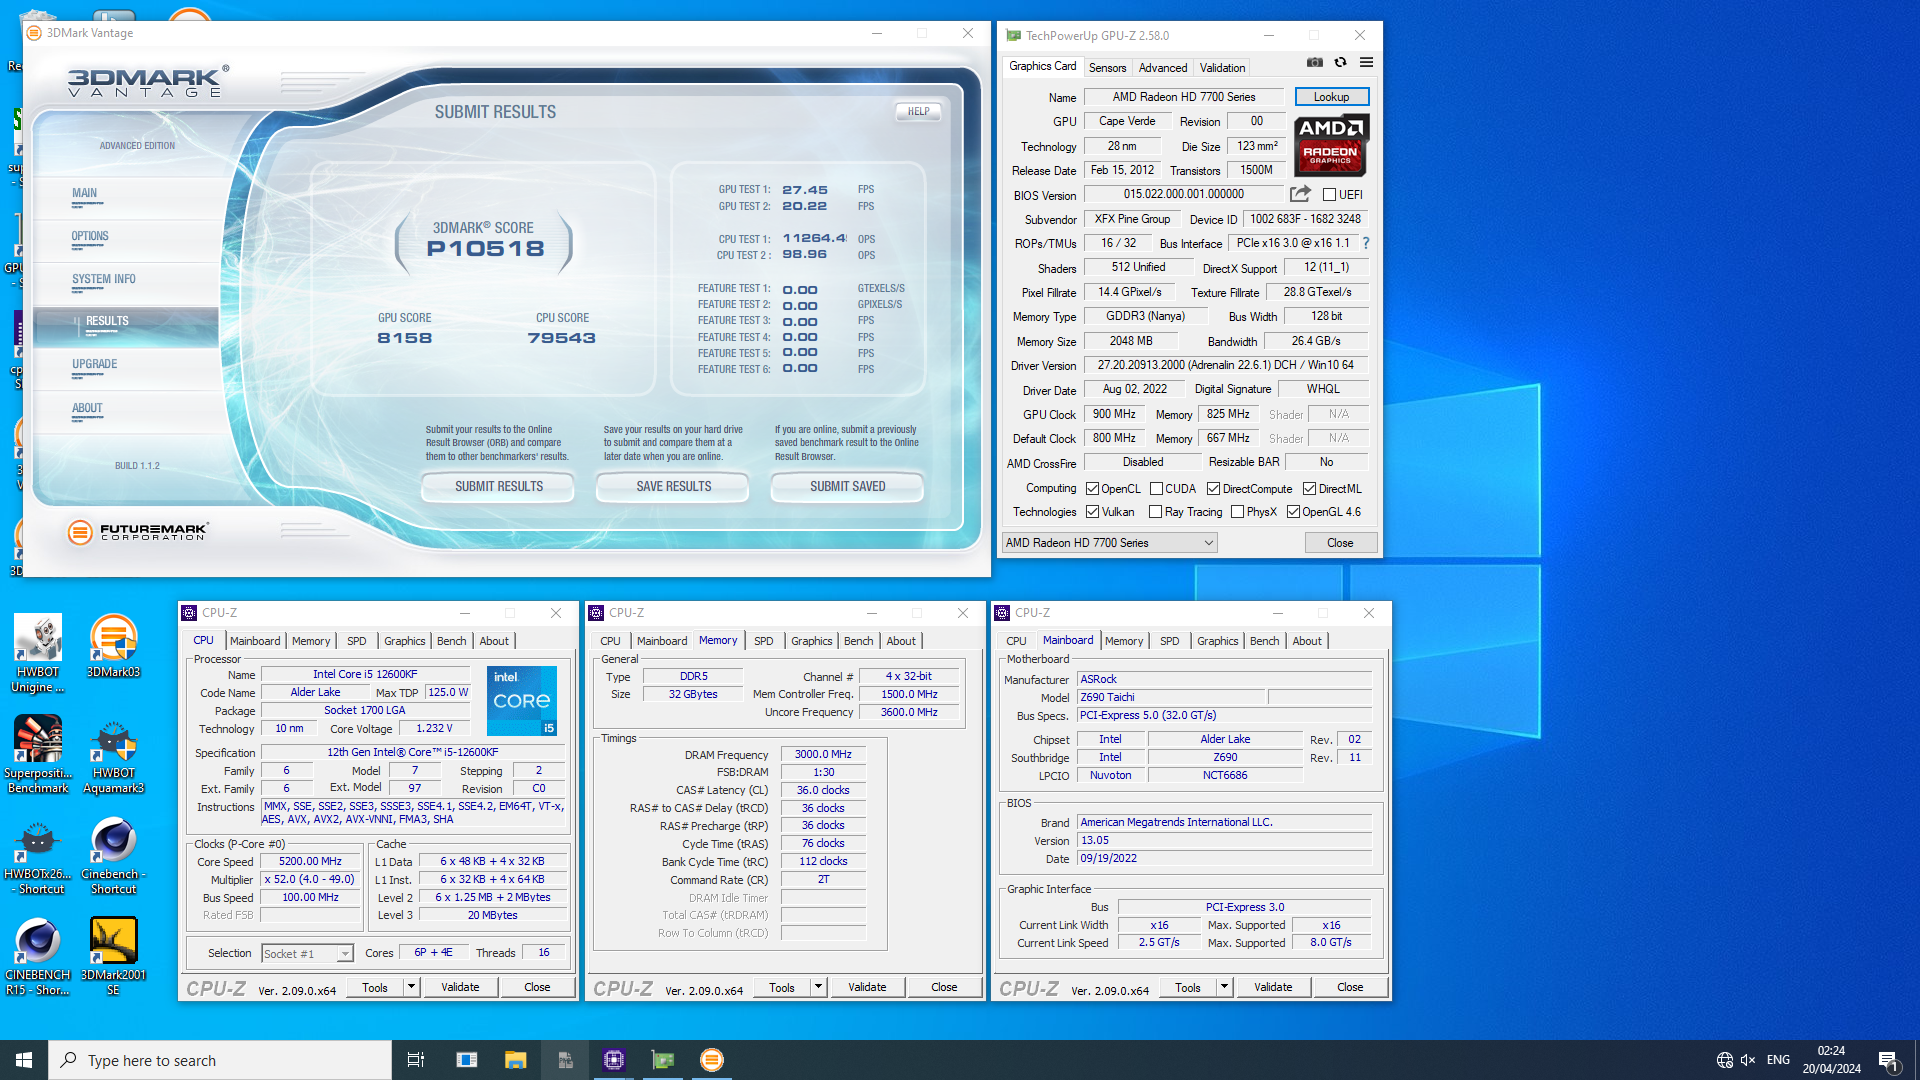Open 3DMark03 desktop shortcut

point(113,647)
